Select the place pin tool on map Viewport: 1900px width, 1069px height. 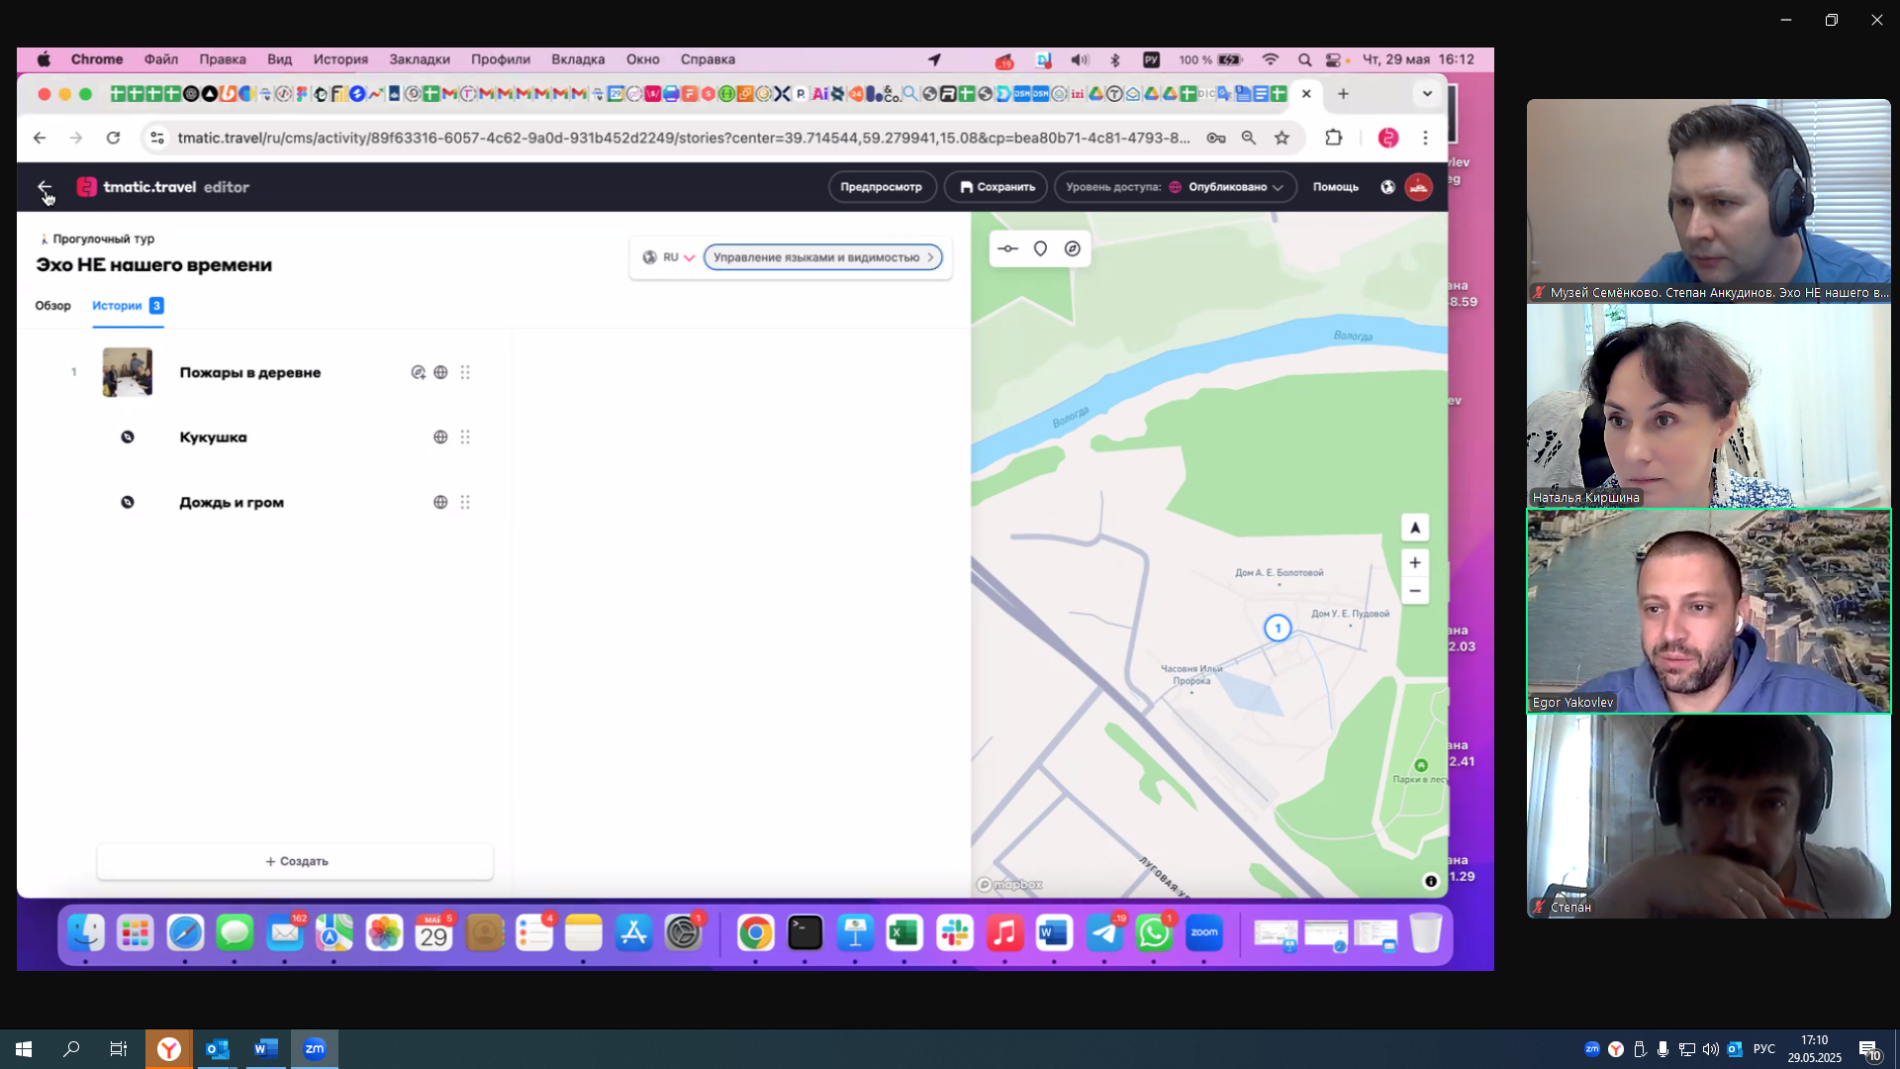pos(1040,249)
